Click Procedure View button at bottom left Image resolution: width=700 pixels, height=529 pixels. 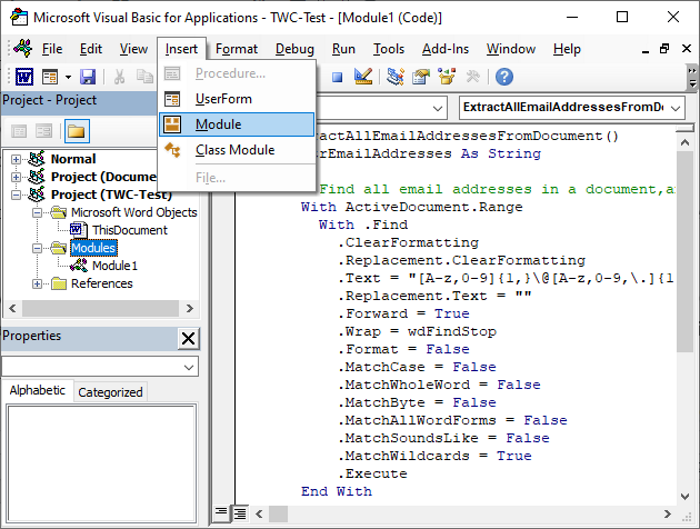221,513
